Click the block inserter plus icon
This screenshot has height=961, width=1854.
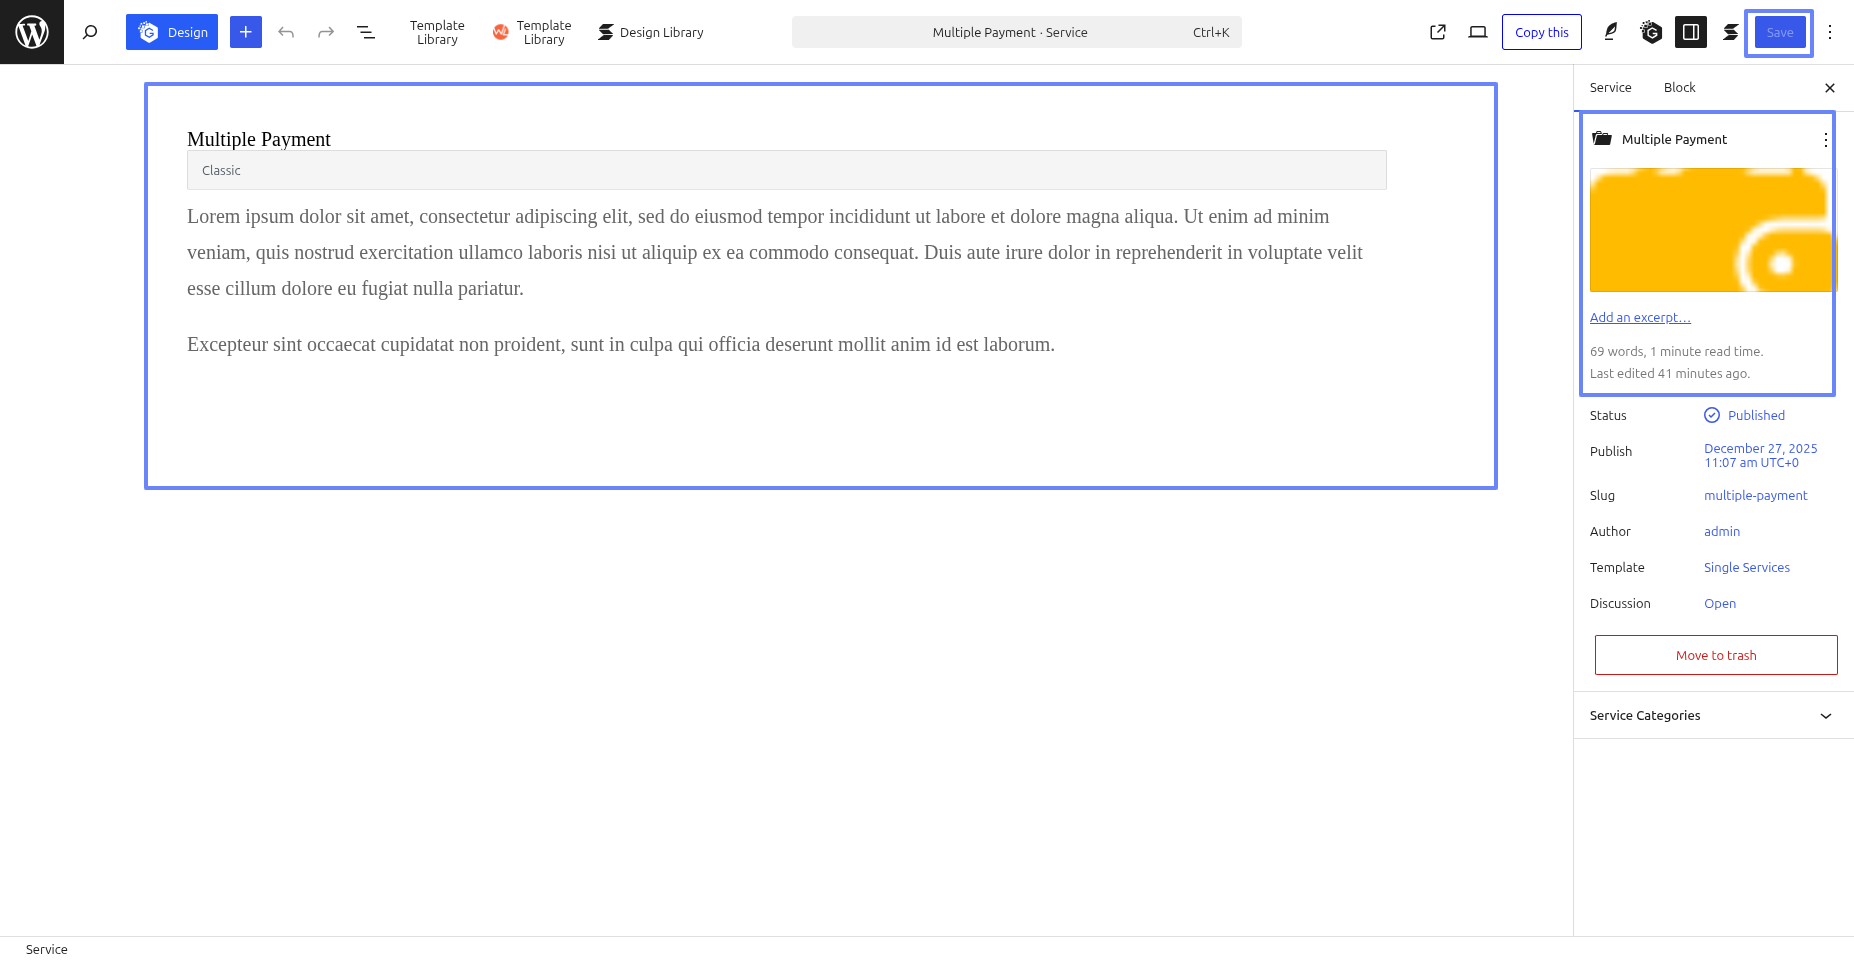point(246,32)
